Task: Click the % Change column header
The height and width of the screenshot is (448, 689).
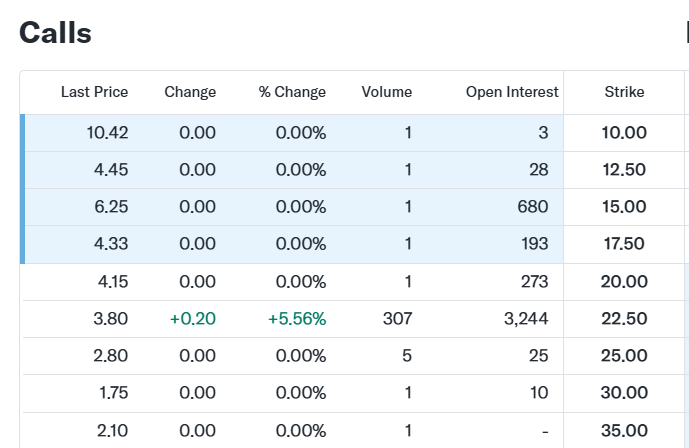Action: 292,92
